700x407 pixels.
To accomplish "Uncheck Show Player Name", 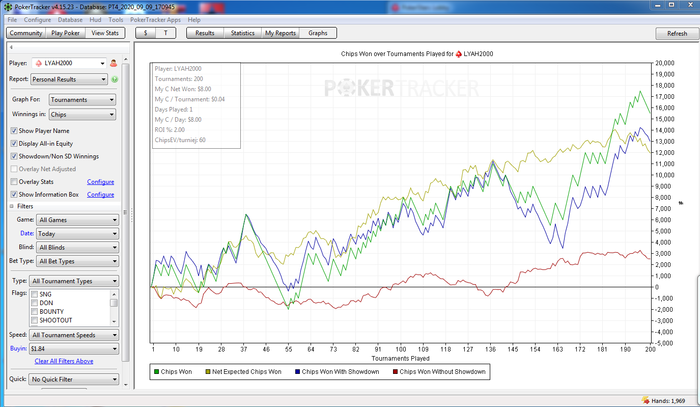I will tap(13, 131).
